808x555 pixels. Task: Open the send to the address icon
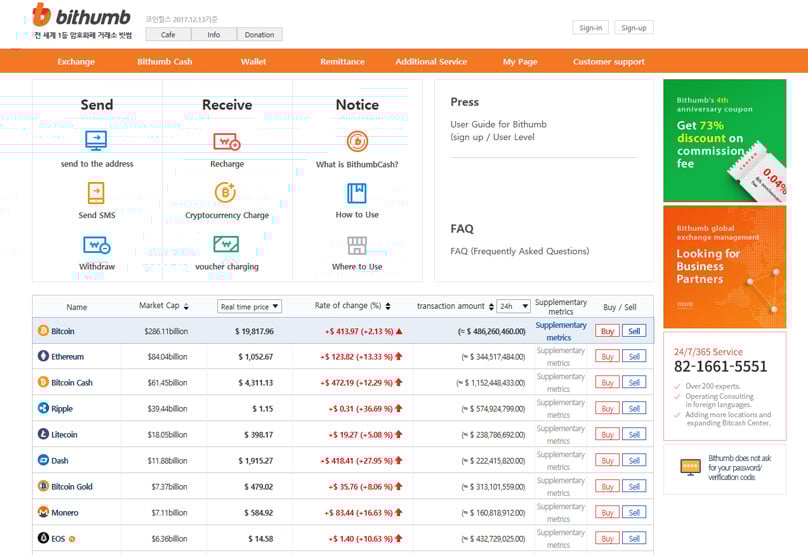pos(96,140)
